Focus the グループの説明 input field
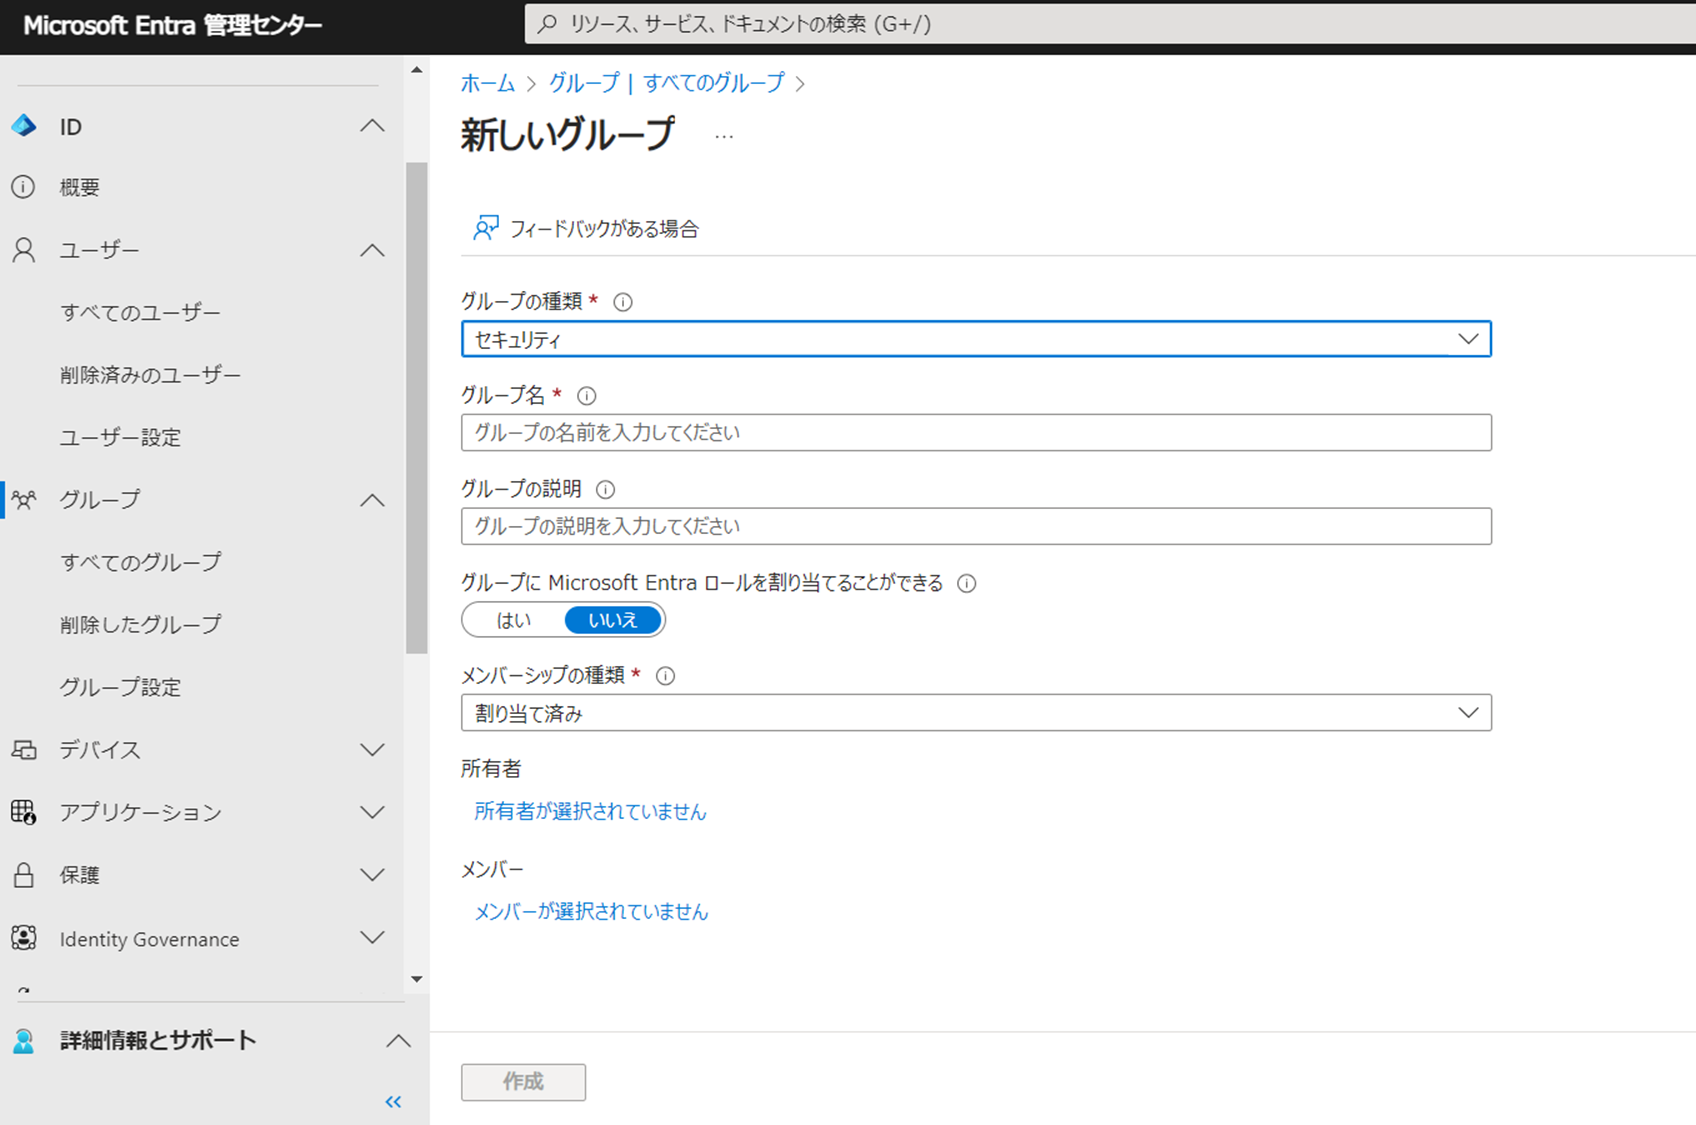Image resolution: width=1696 pixels, height=1125 pixels. coord(976,527)
